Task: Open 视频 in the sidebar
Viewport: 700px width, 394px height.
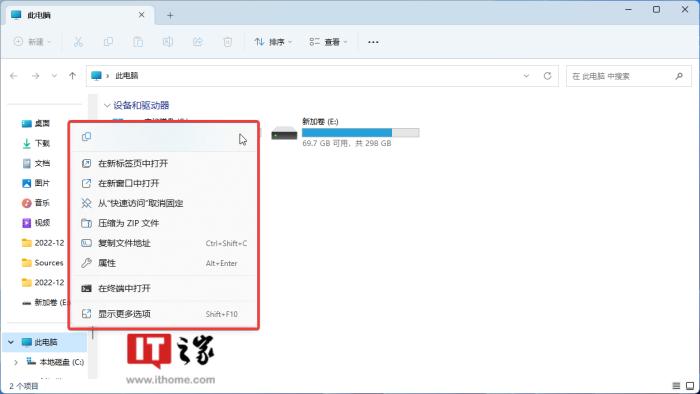Action: [36, 223]
